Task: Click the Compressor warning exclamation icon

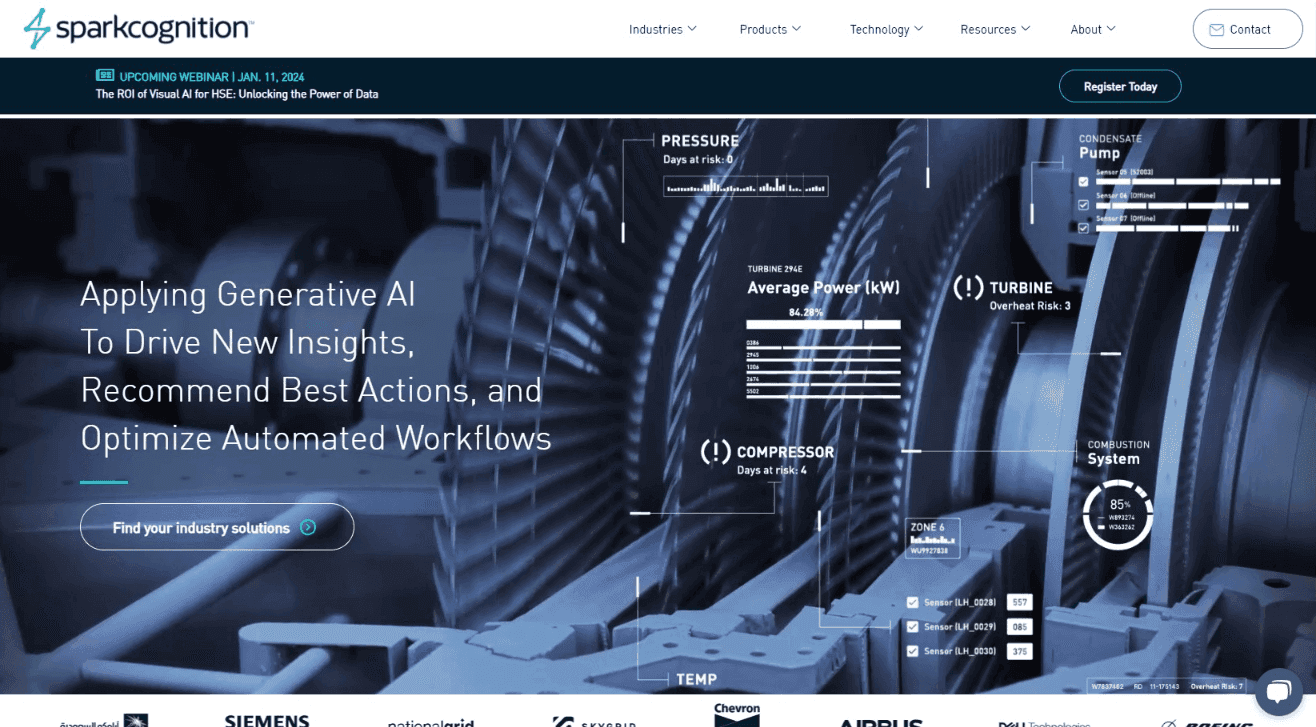Action: pyautogui.click(x=715, y=452)
